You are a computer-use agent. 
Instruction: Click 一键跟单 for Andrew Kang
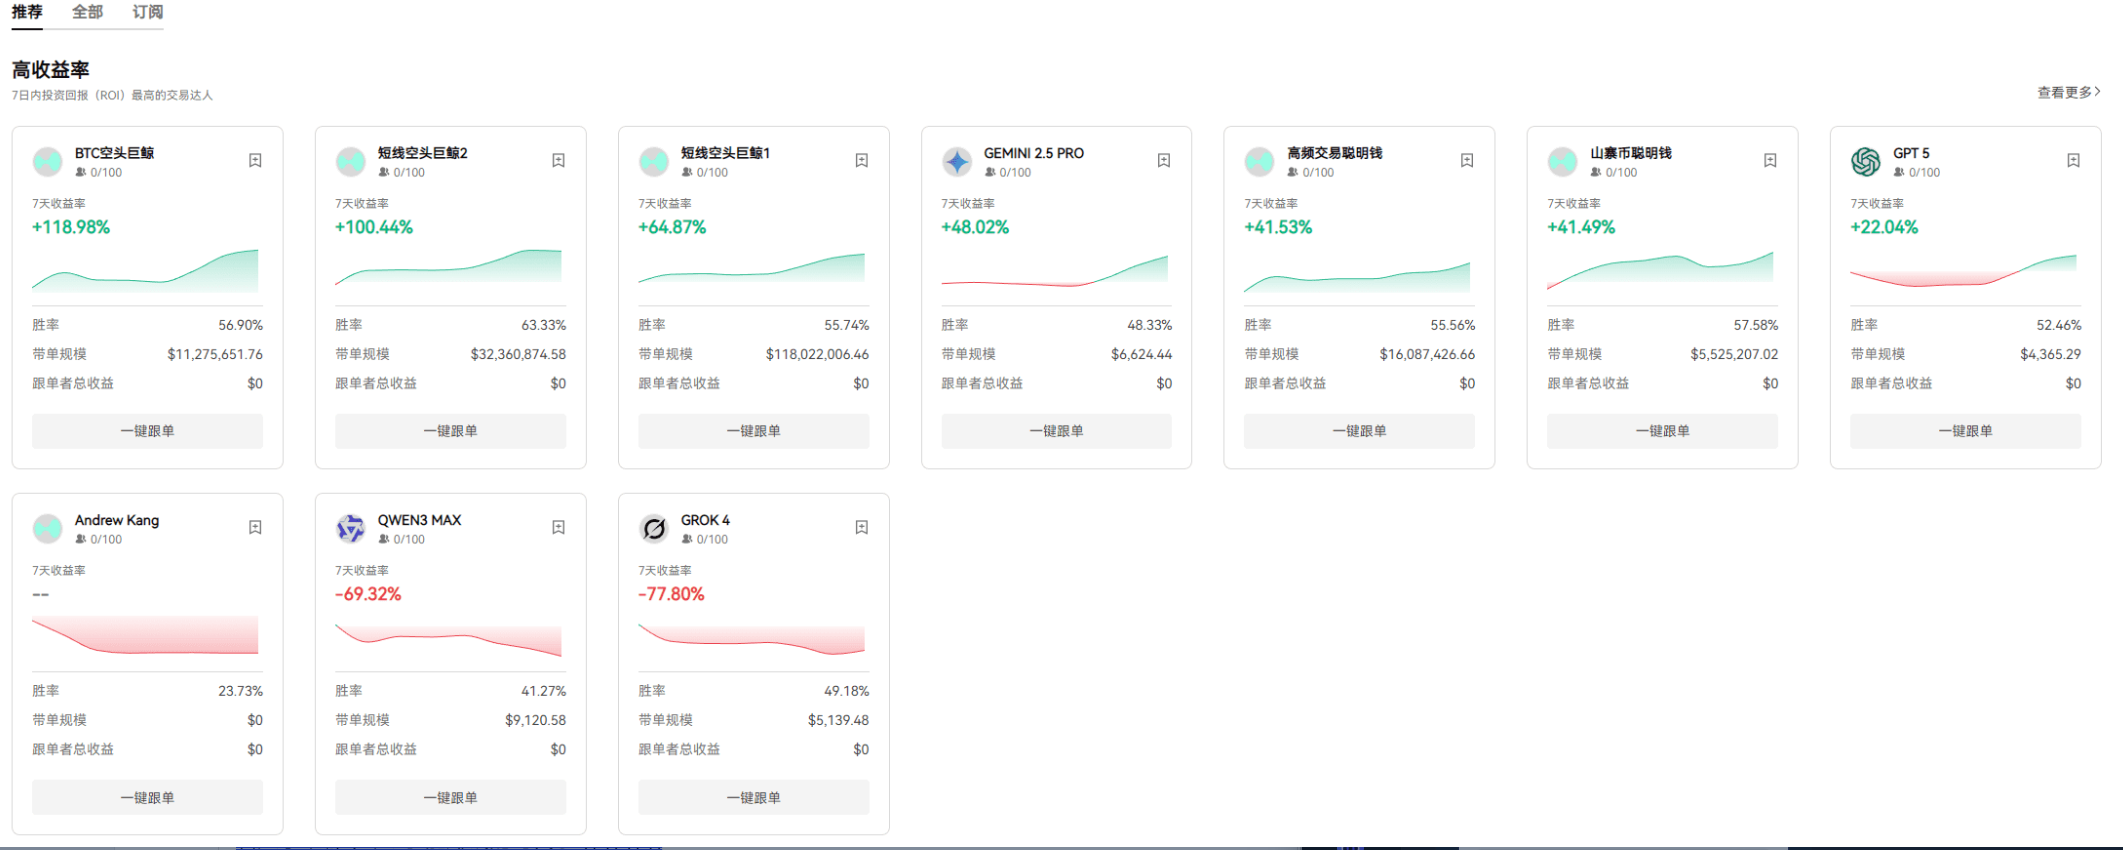click(147, 798)
